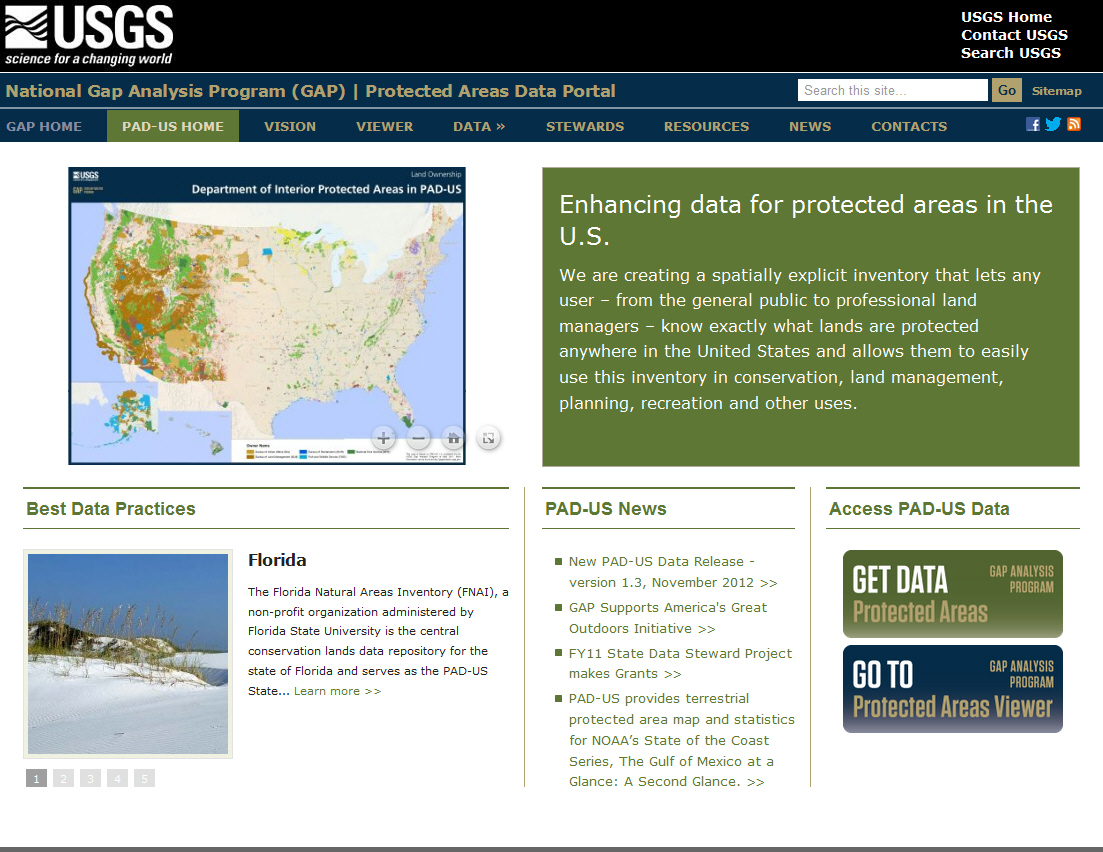
Task: Open Contact USGS link
Action: pos(1014,35)
